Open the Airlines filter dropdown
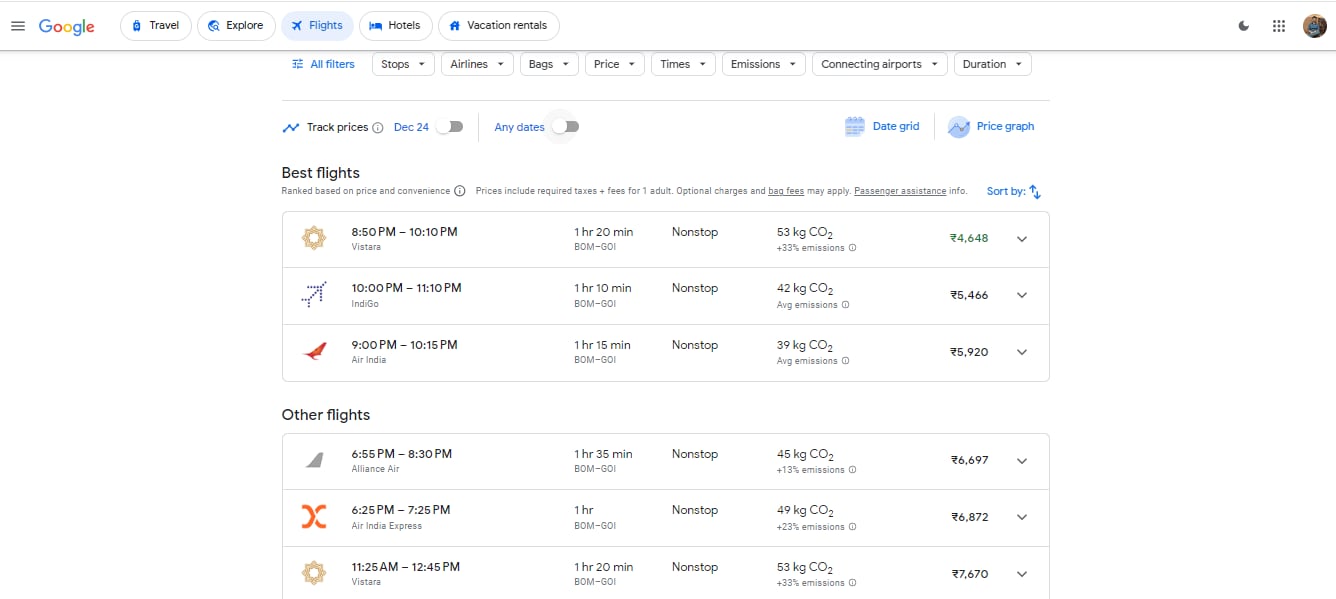Image resolution: width=1336 pixels, height=599 pixels. tap(477, 64)
